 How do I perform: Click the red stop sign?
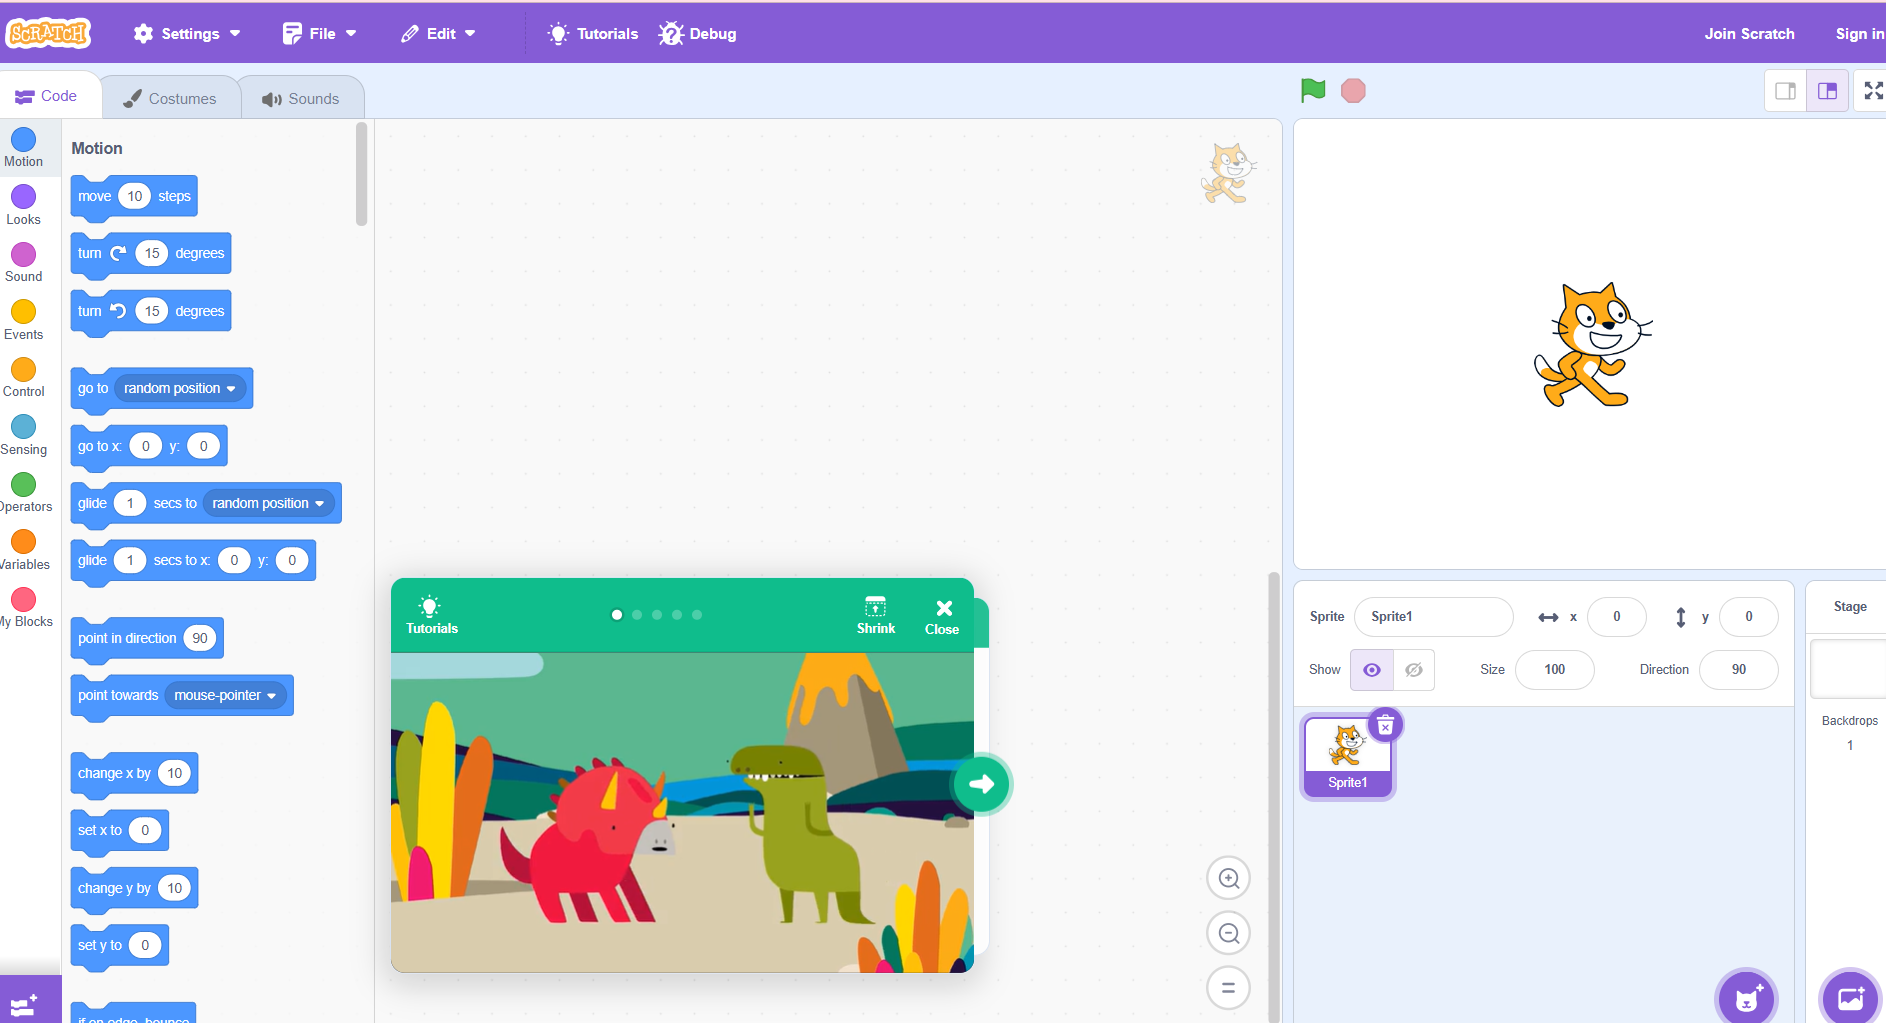1353,90
